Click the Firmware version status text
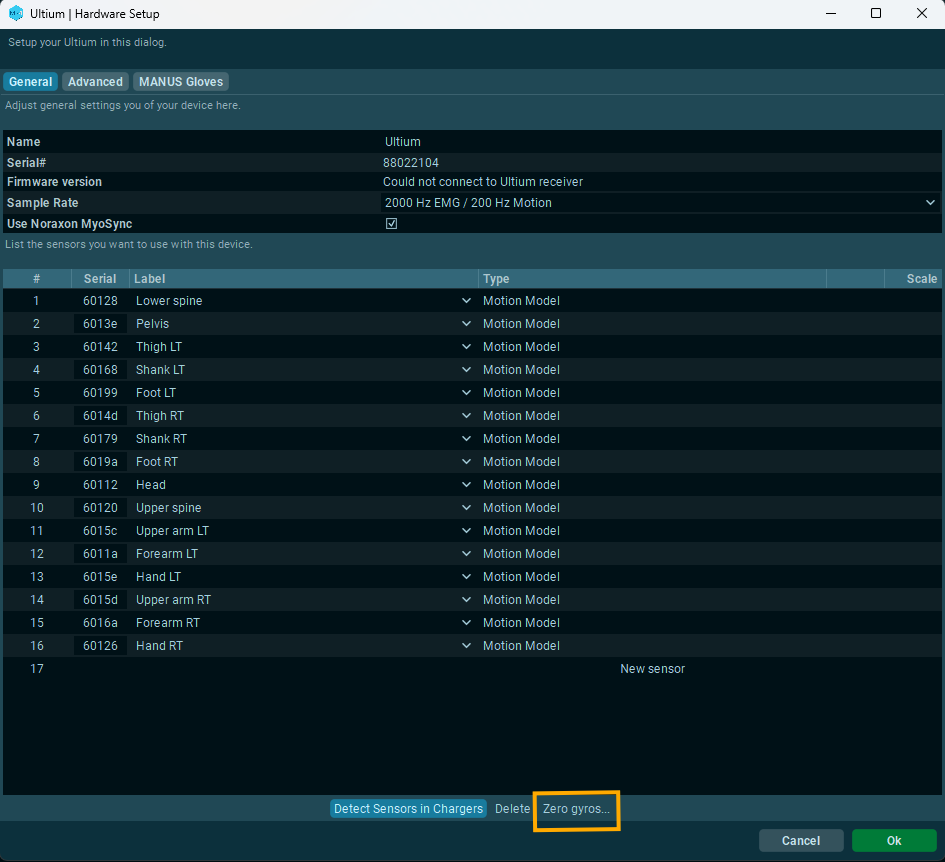The height and width of the screenshot is (862, 945). [483, 182]
